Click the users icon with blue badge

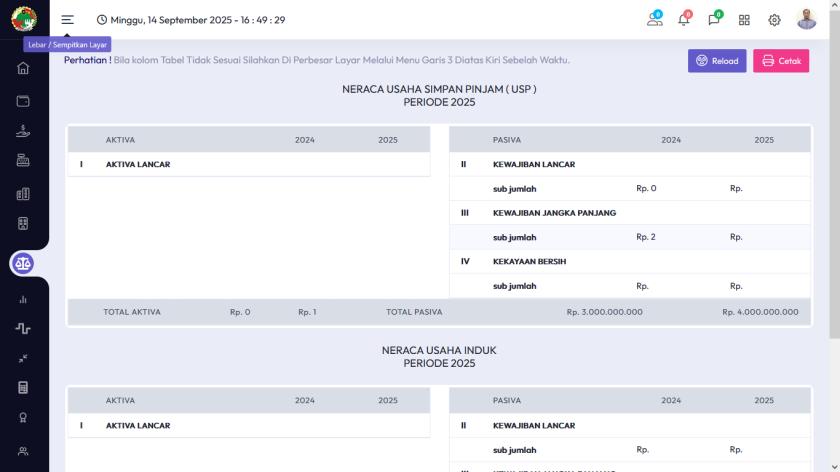coord(654,20)
